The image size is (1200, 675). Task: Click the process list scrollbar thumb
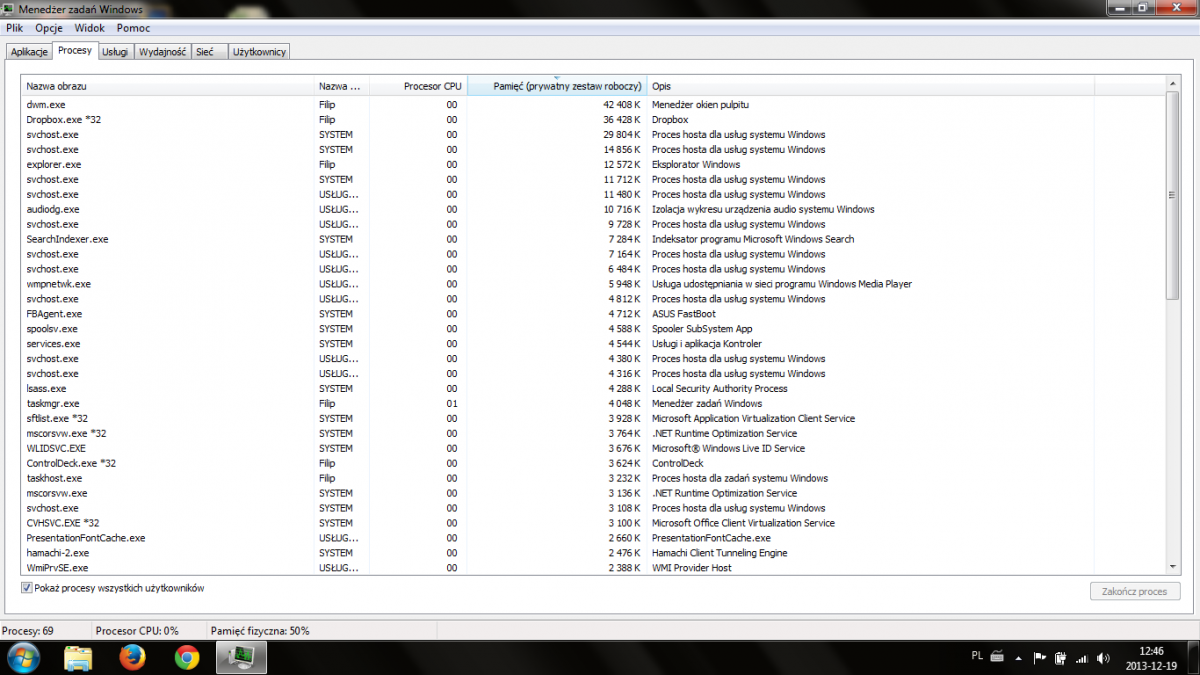(1172, 195)
